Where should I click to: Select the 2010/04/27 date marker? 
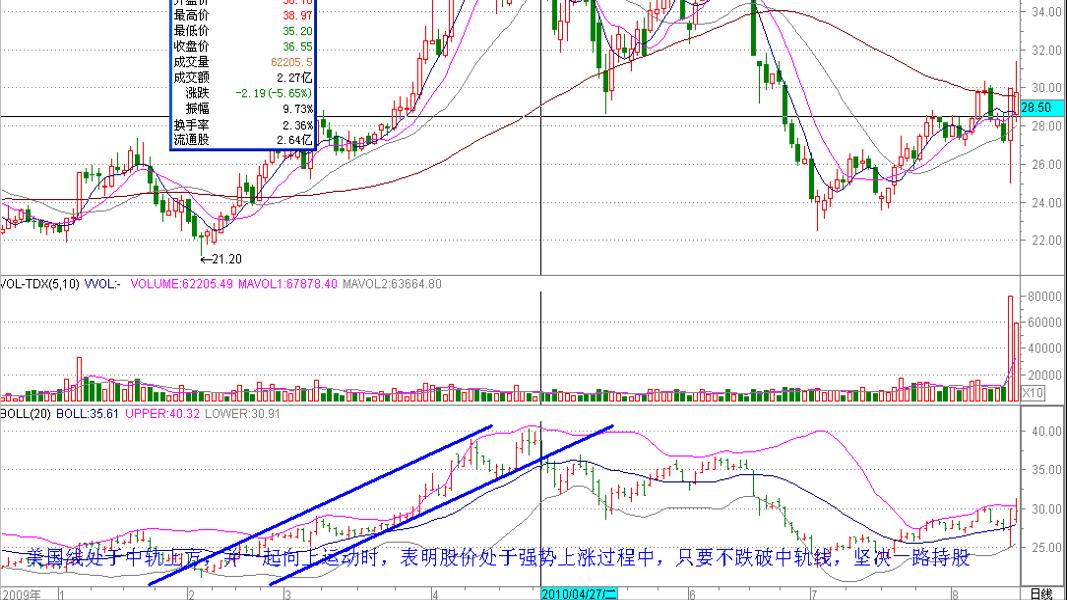click(x=578, y=594)
